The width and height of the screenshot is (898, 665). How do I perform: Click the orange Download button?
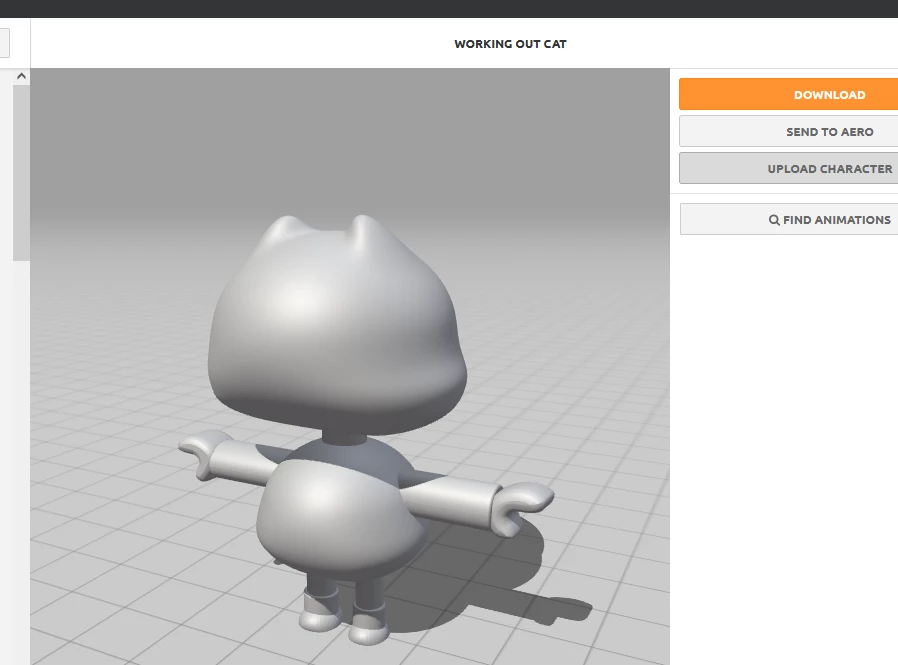coord(789,94)
